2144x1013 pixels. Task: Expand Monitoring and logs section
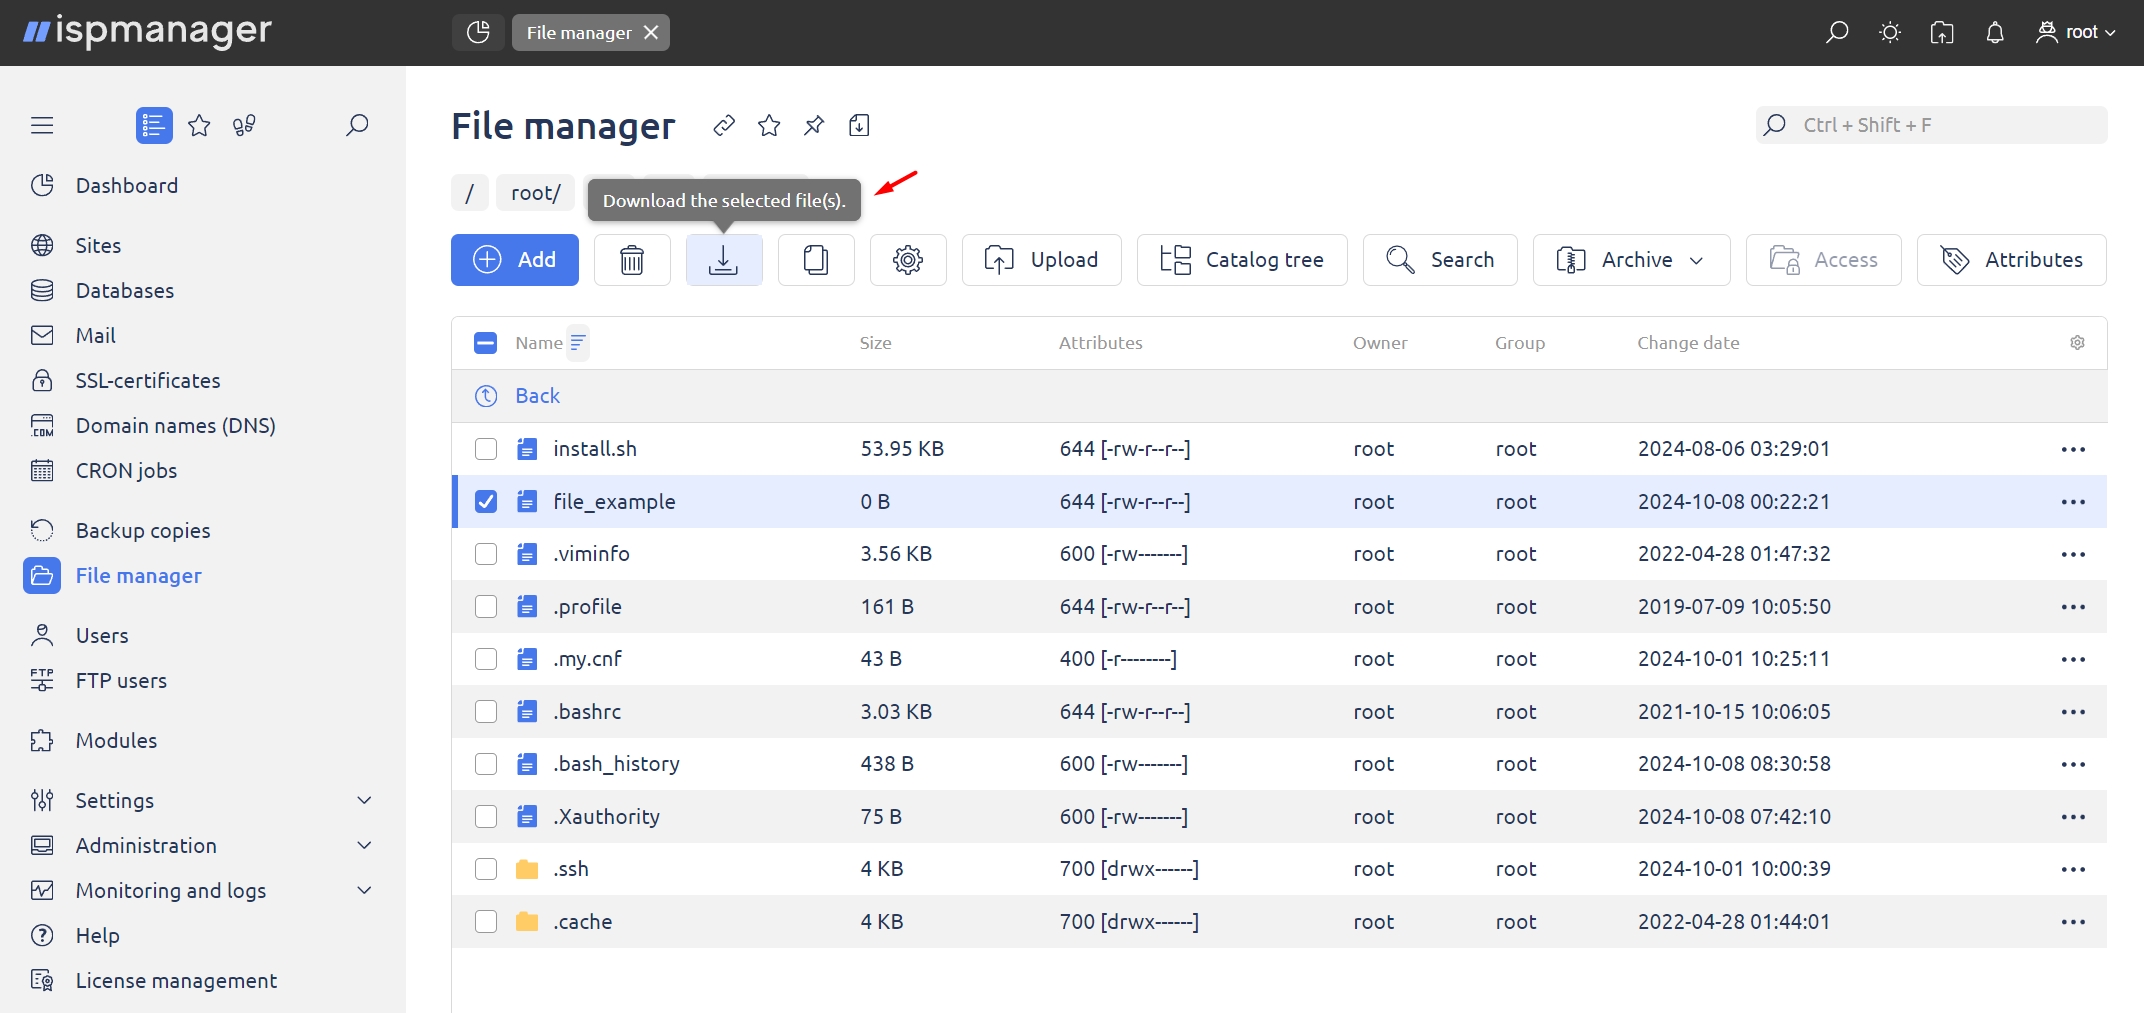pos(365,890)
